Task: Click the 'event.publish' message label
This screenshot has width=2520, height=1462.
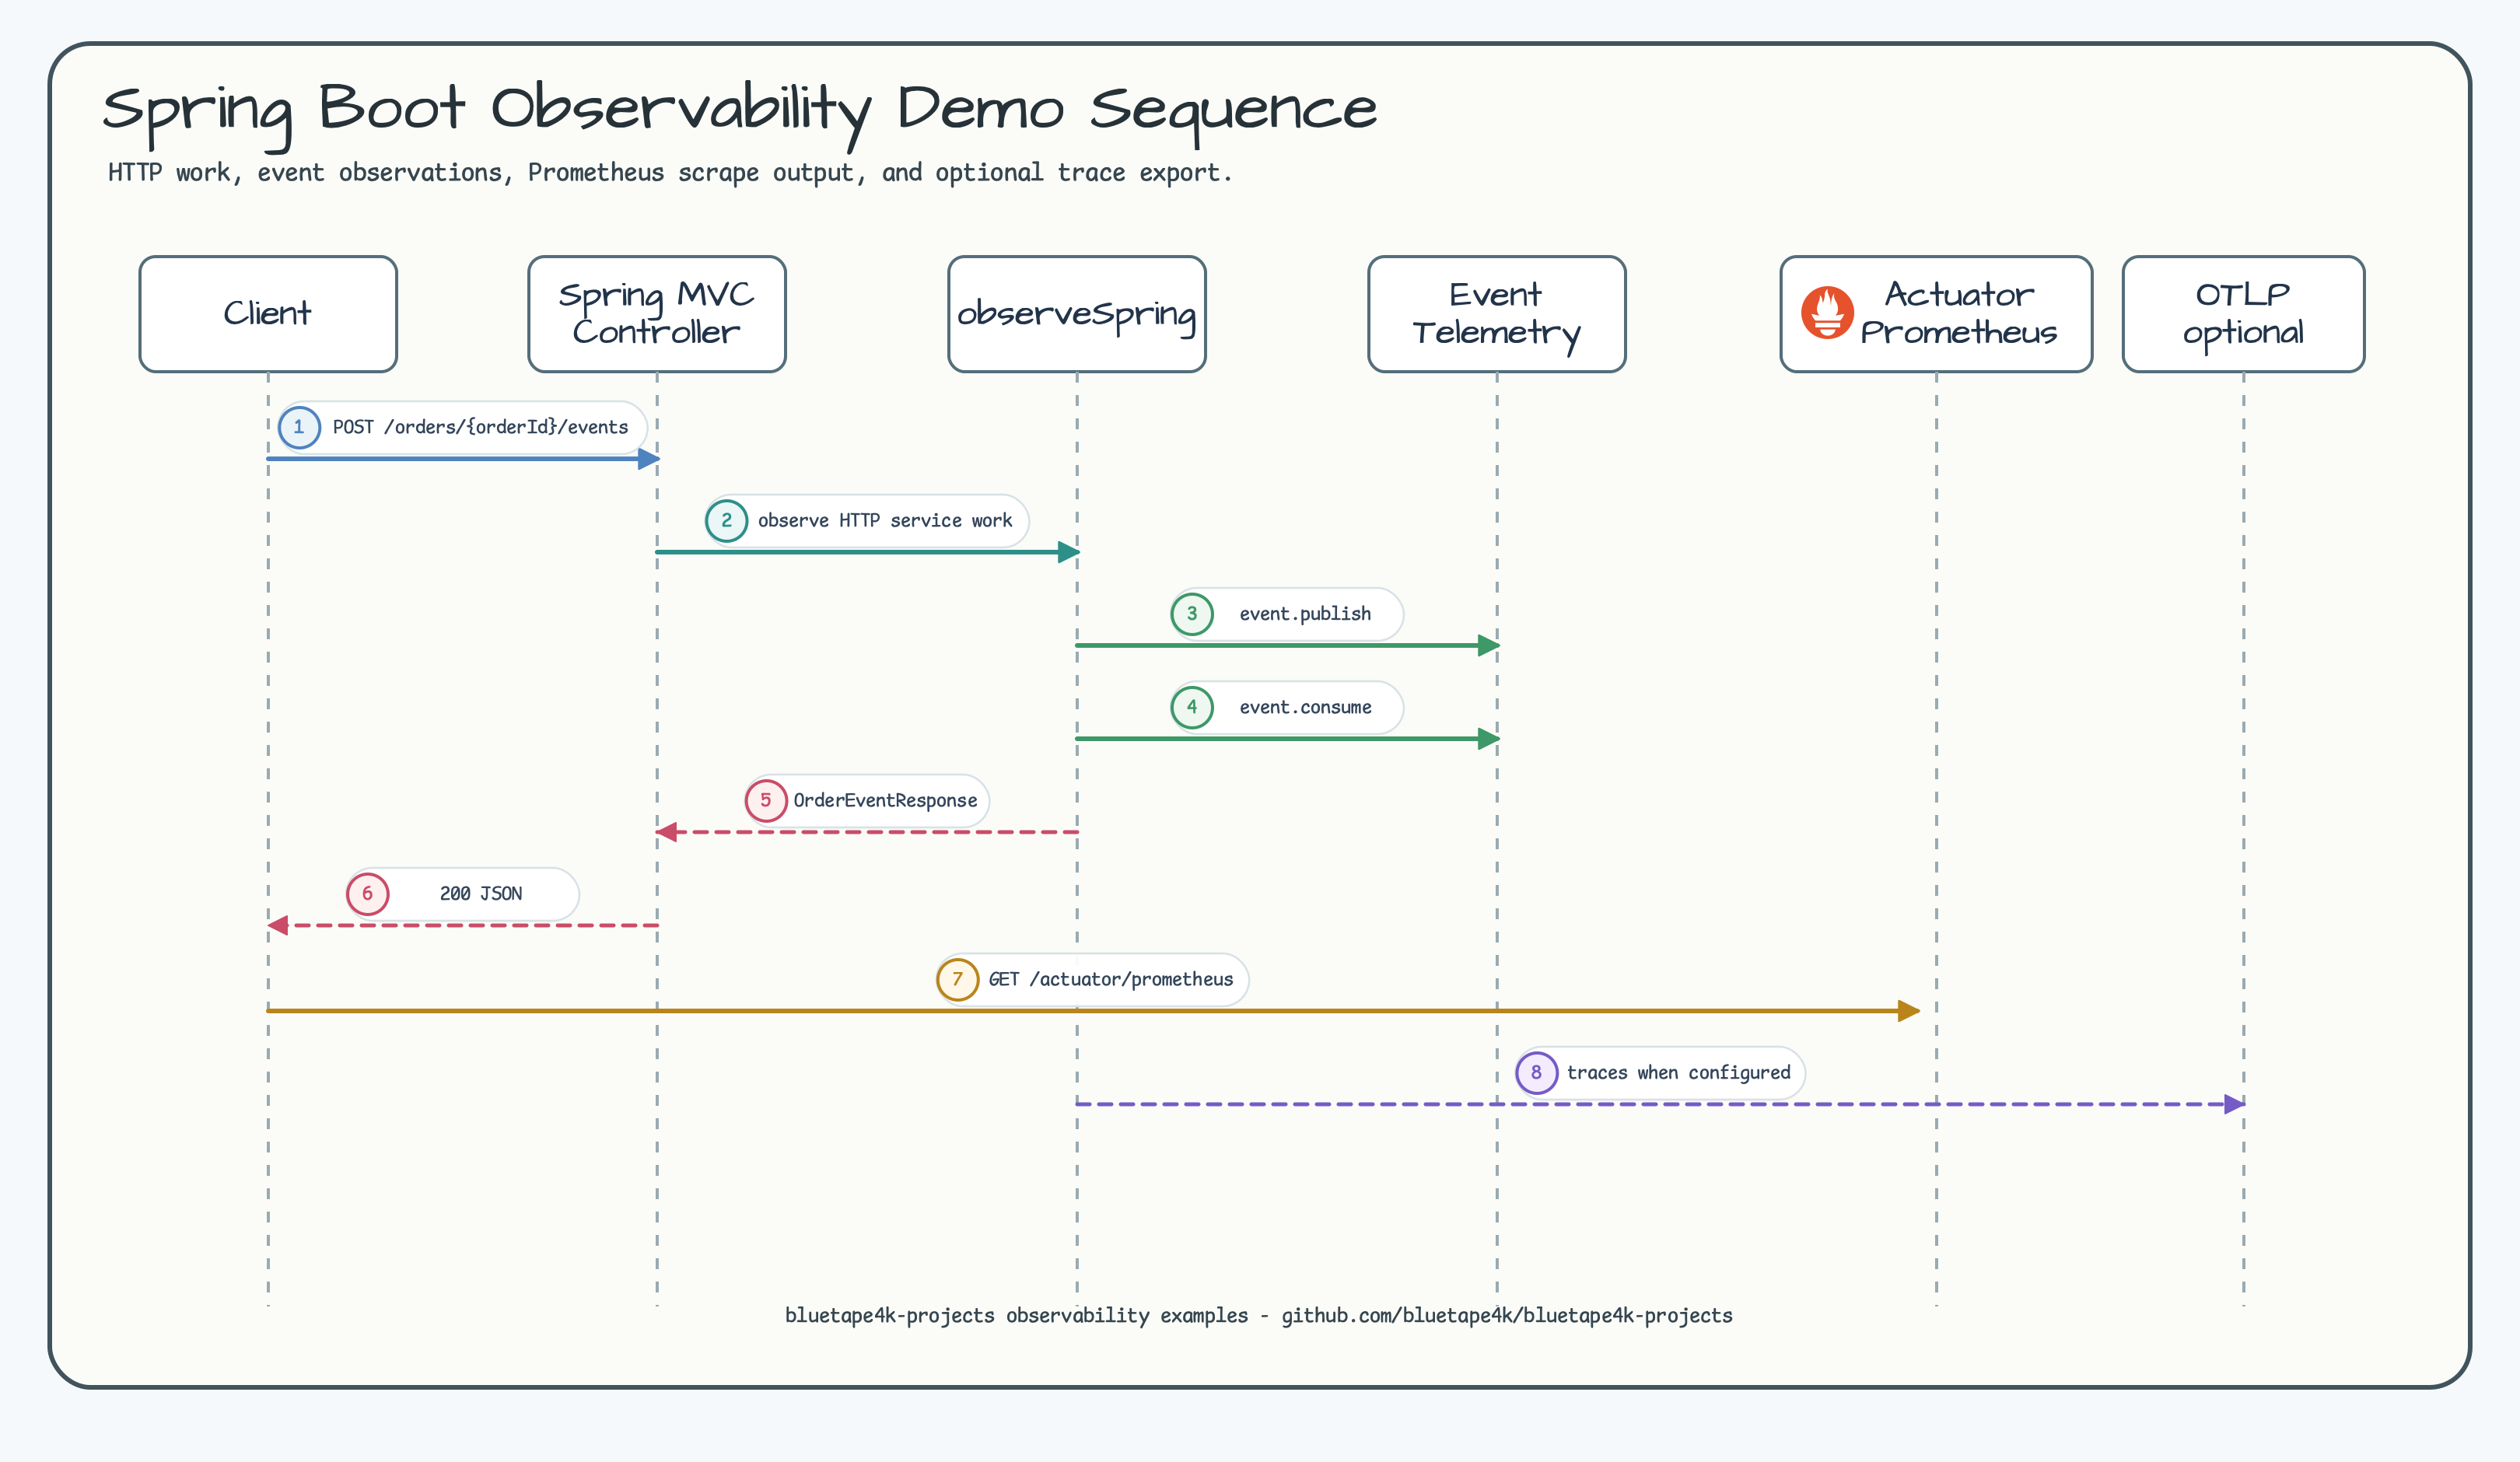Action: coord(1305,614)
